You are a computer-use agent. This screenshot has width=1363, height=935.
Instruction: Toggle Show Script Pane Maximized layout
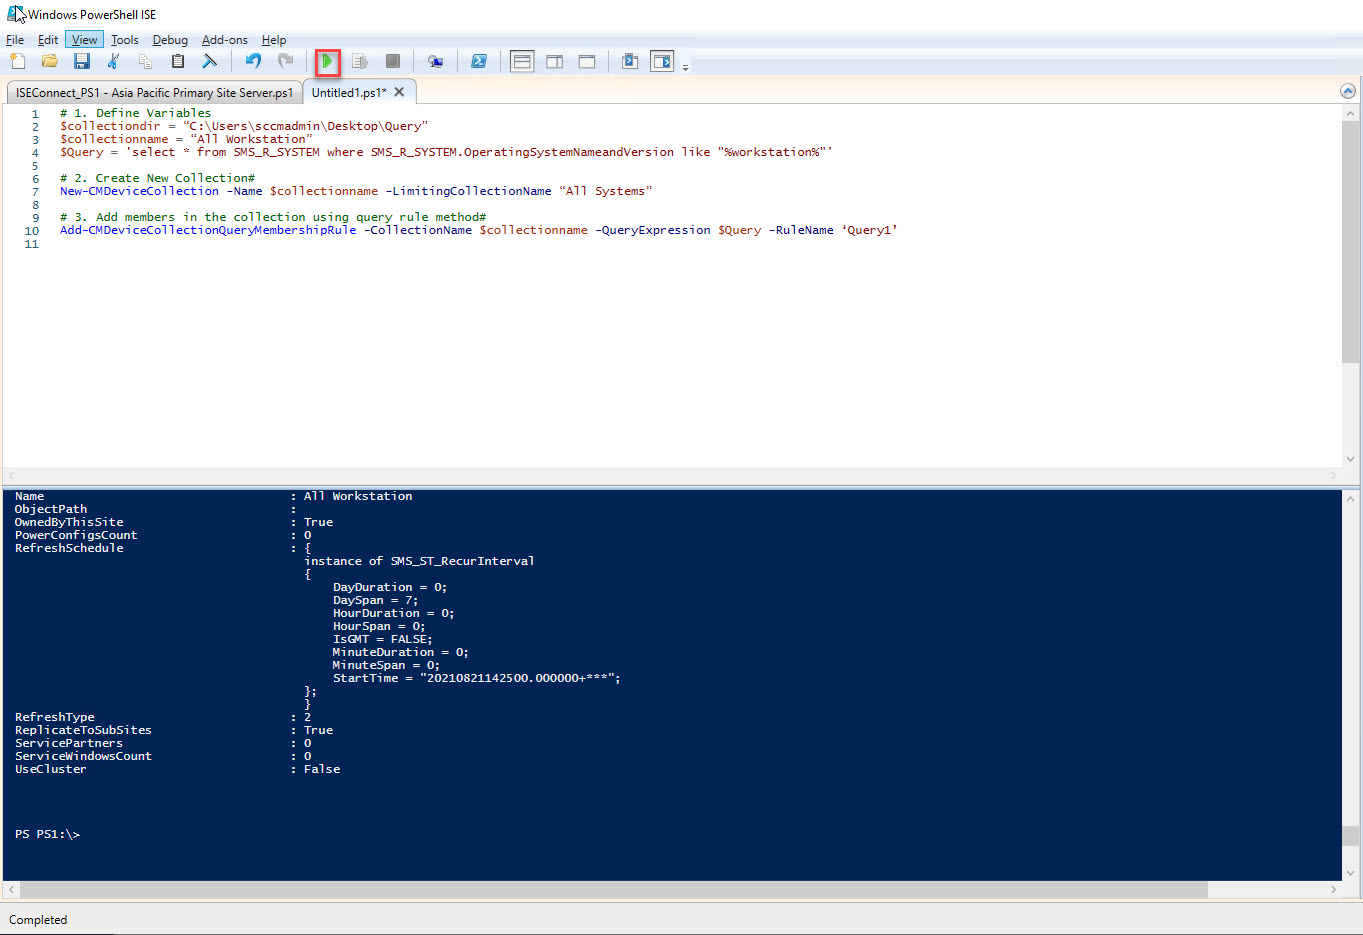[x=587, y=62]
